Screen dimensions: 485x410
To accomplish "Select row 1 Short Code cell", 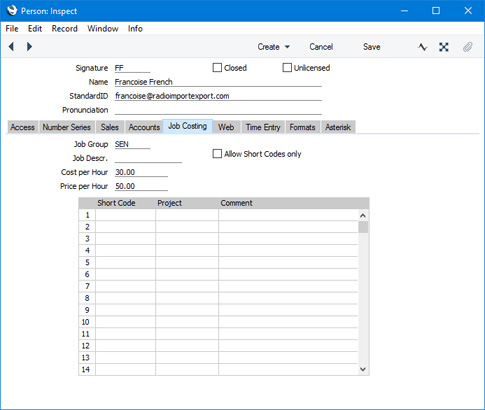I will (125, 215).
